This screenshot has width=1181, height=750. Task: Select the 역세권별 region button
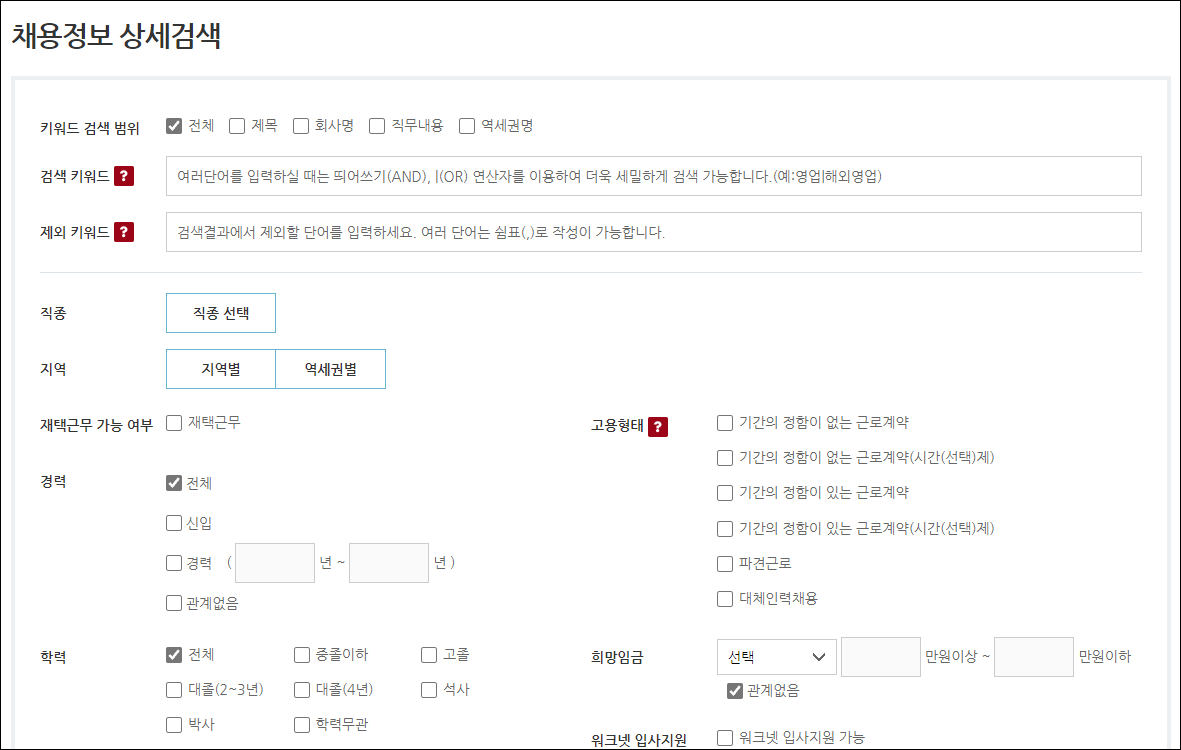(331, 369)
